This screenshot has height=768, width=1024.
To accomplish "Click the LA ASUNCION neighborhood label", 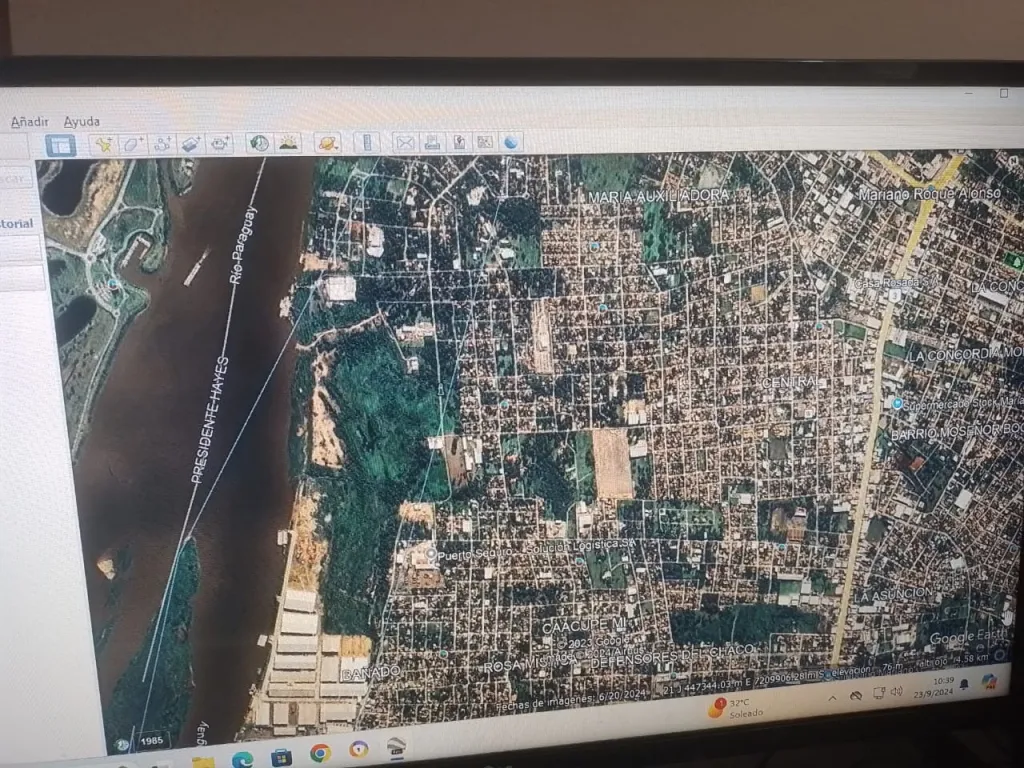I will [x=895, y=594].
